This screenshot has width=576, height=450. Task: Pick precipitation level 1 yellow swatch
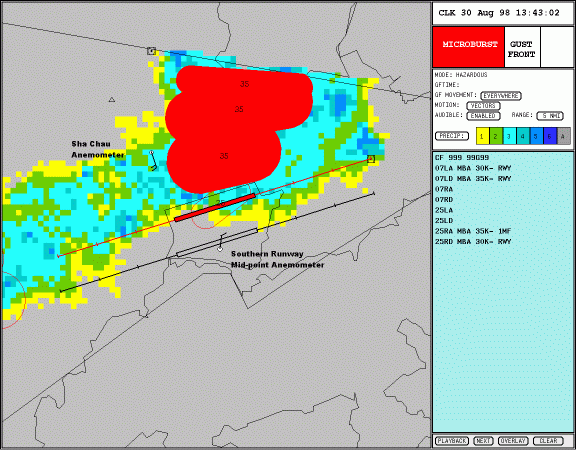[x=482, y=136]
